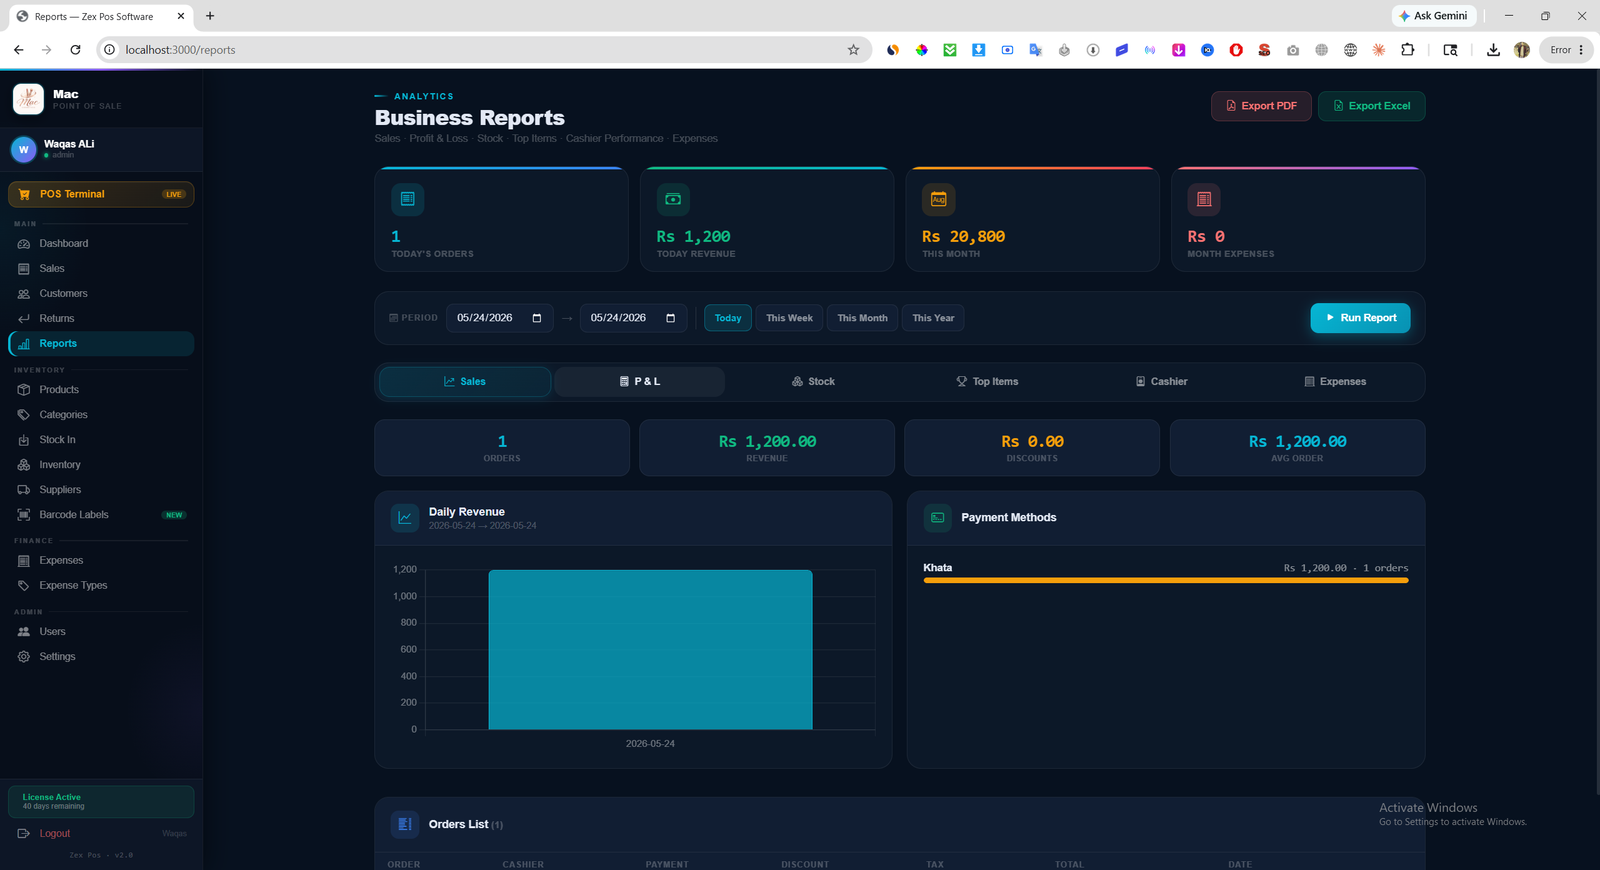Screen dimensions: 1600x870
Task: Reload the page in browser
Action: coord(75,49)
